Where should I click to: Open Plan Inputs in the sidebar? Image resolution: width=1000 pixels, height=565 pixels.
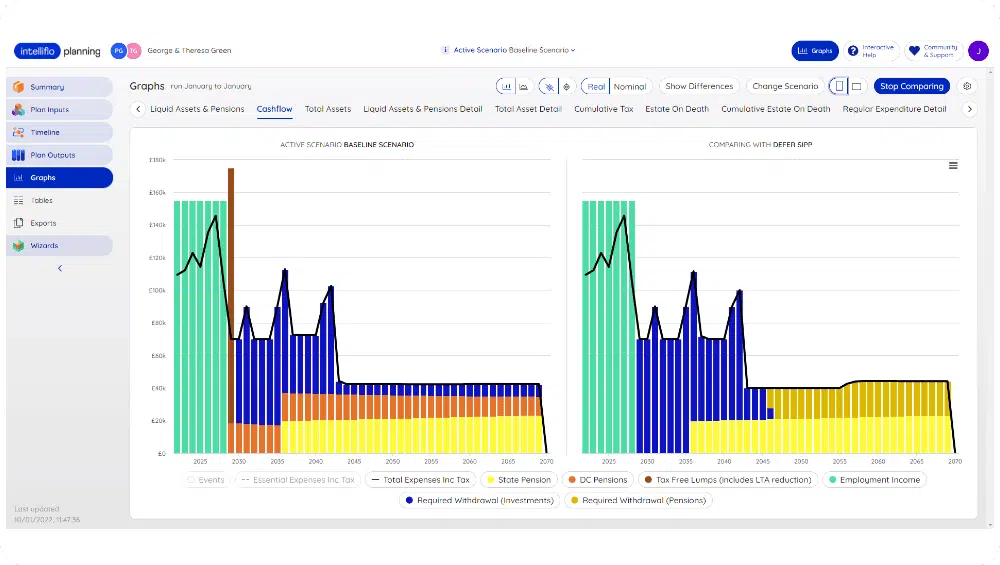pos(60,110)
